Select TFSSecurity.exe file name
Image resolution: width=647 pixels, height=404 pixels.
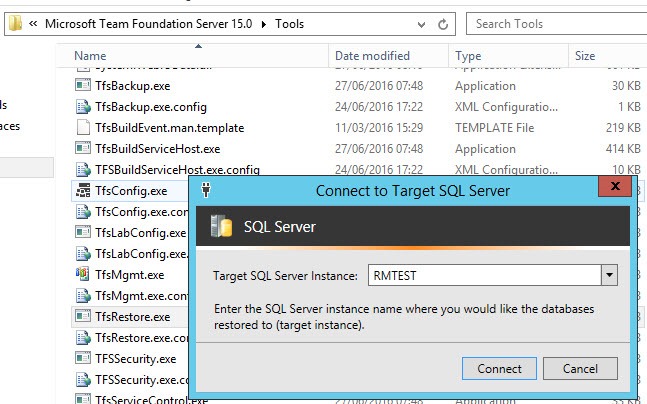pos(135,359)
